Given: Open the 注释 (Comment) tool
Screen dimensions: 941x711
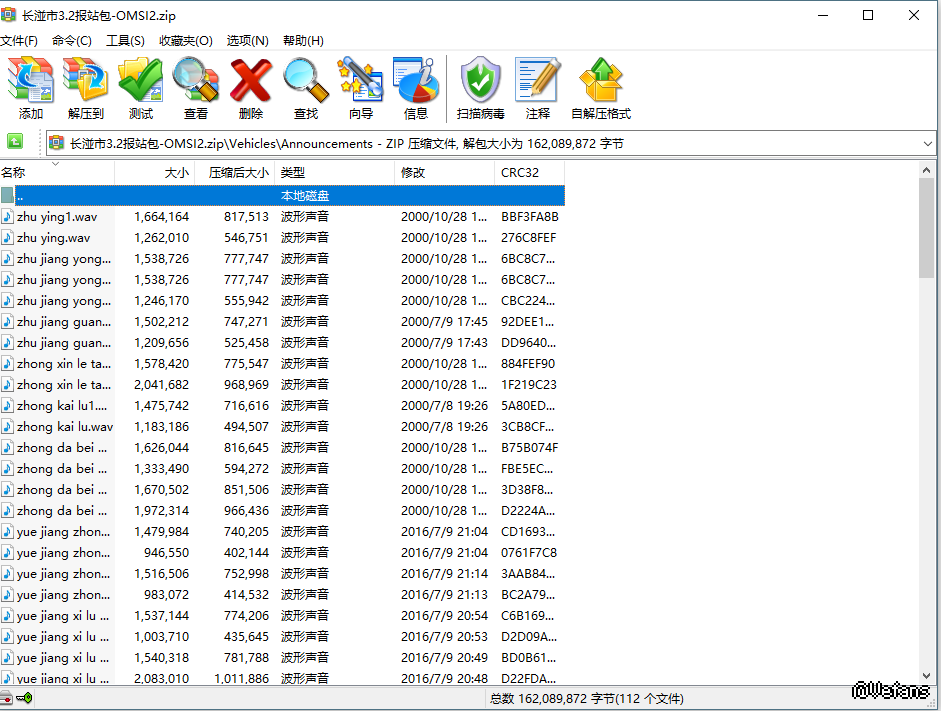Looking at the screenshot, I should [537, 88].
